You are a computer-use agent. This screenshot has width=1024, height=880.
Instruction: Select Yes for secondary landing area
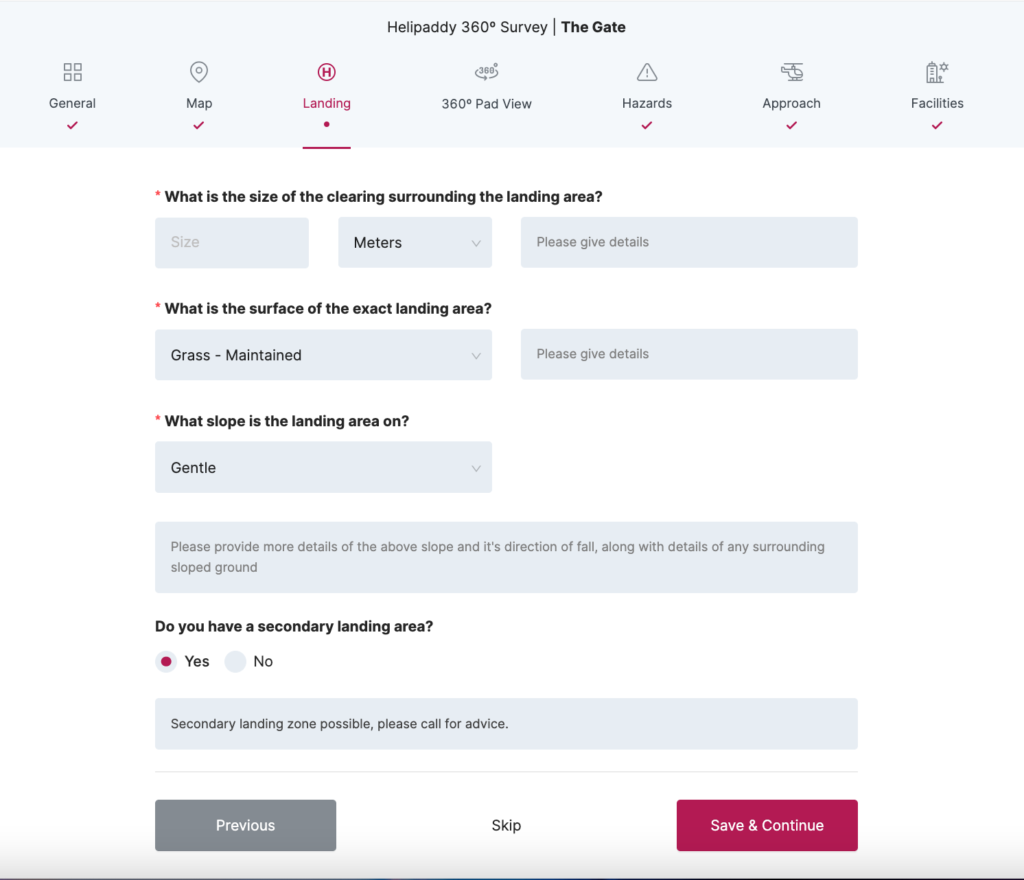click(x=166, y=661)
